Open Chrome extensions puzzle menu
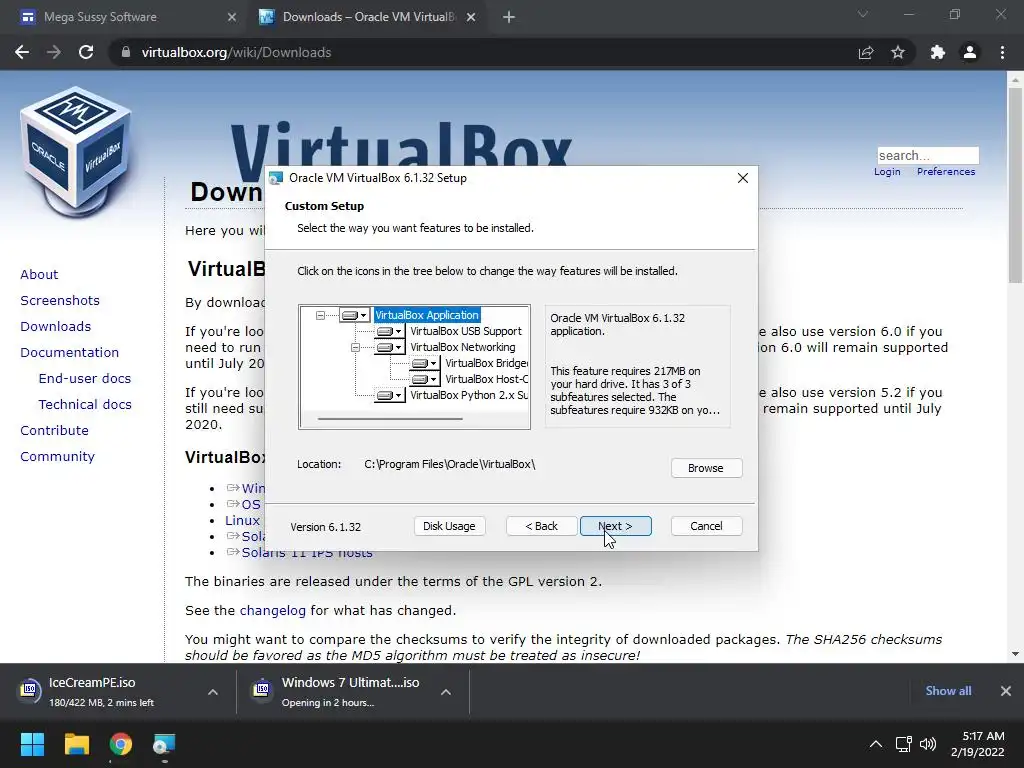Image resolution: width=1024 pixels, height=768 pixels. (938, 52)
